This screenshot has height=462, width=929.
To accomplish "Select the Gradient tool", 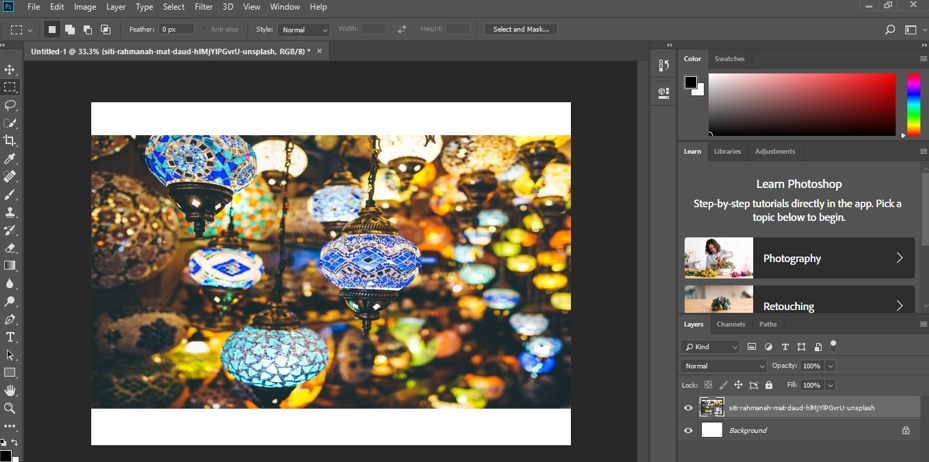I will coord(9,265).
